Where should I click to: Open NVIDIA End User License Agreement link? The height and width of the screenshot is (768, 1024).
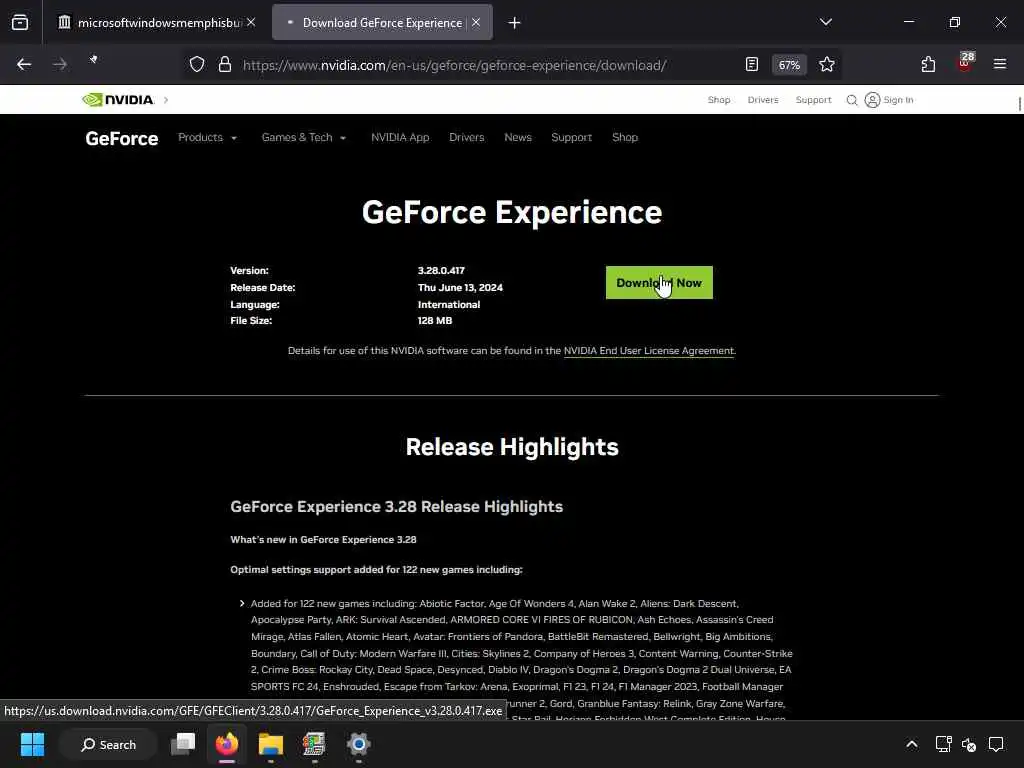[648, 351]
